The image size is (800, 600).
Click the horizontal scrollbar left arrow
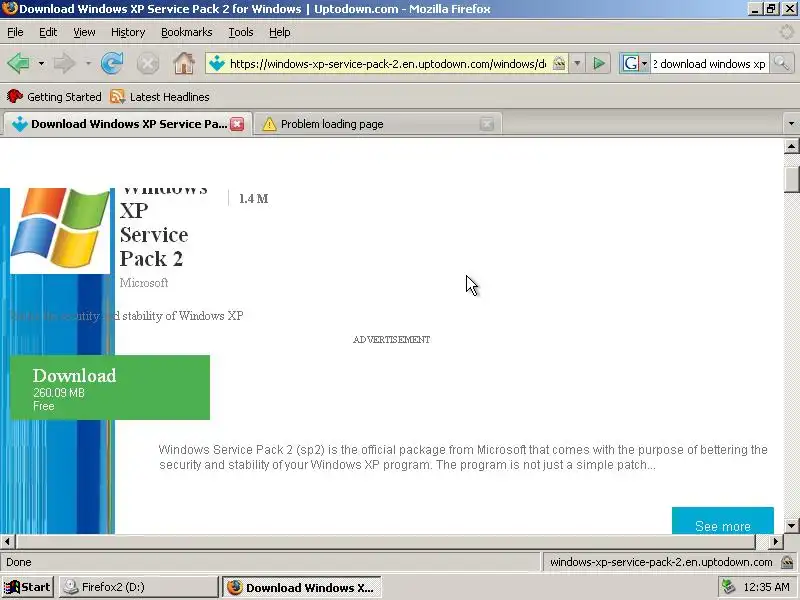[x=7, y=541]
